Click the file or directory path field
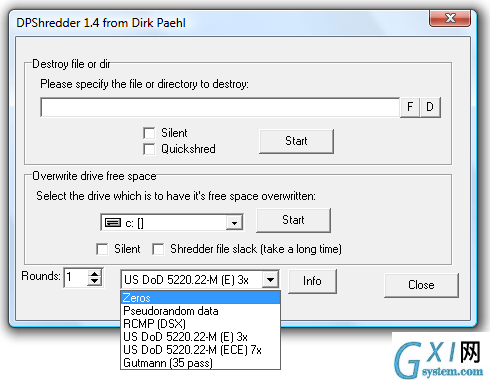This screenshot has height=380, width=490. 220,107
